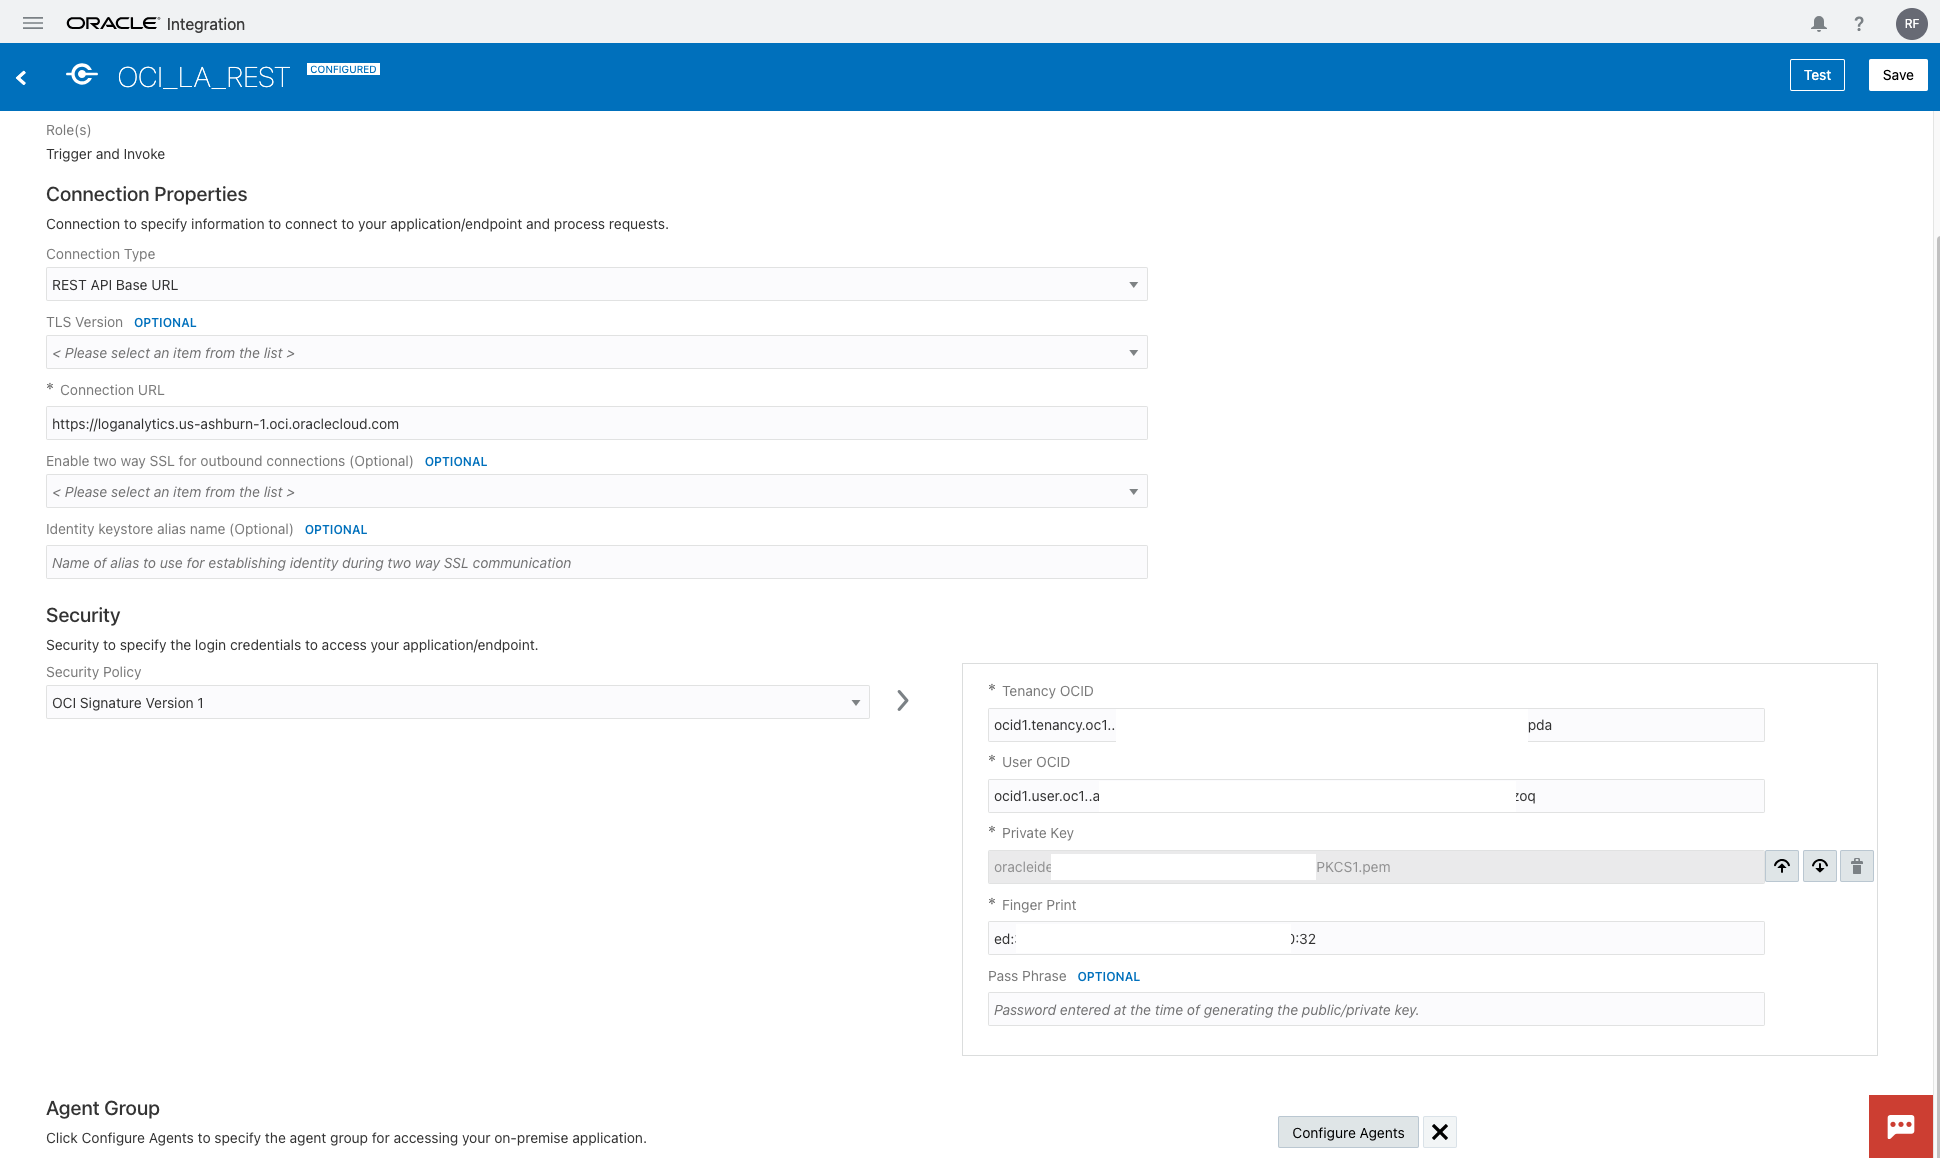Open the feedback chat icon at bottom right
The width and height of the screenshot is (1940, 1158).
(x=1901, y=1125)
